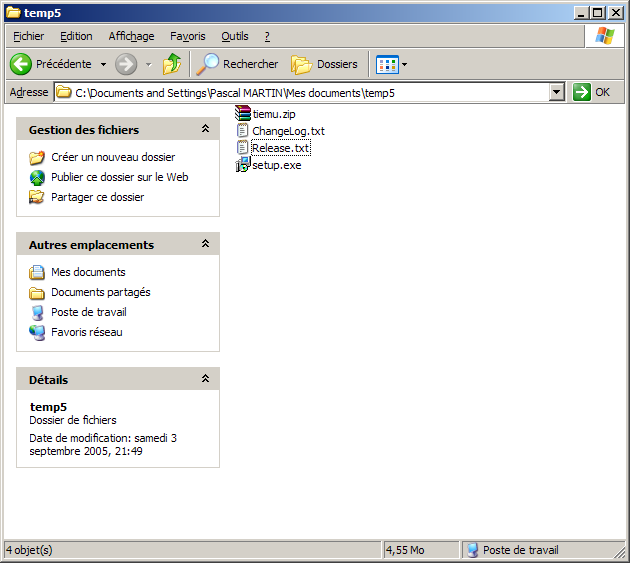This screenshot has height=563, width=630.
Task: Click the Poste de travail status bar icon
Action: (x=472, y=550)
